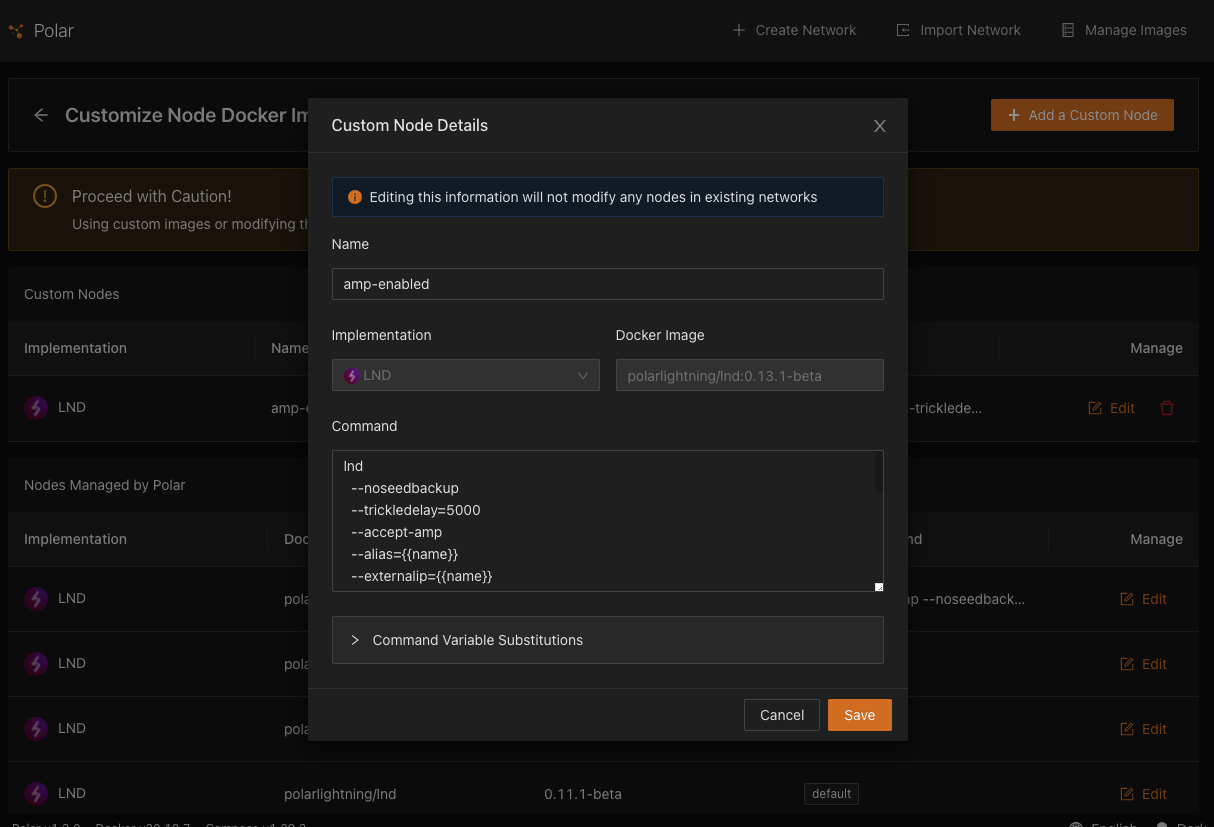This screenshot has height=827, width=1214.
Task: Close the Custom Node Details dialog
Action: coord(880,126)
